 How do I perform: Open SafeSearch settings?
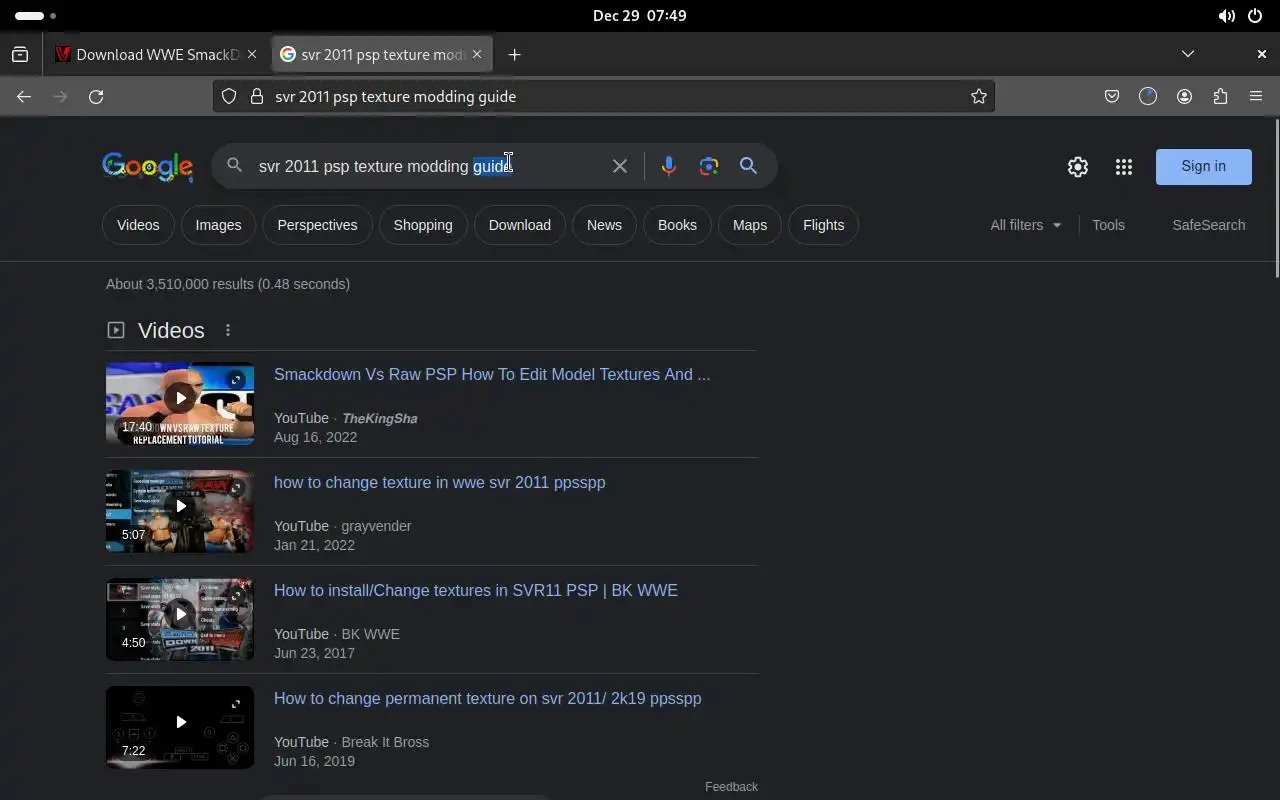pos(1209,225)
